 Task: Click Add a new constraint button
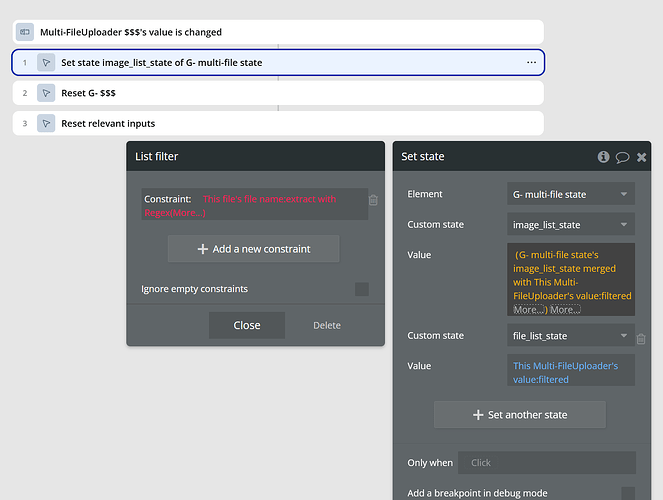point(254,249)
